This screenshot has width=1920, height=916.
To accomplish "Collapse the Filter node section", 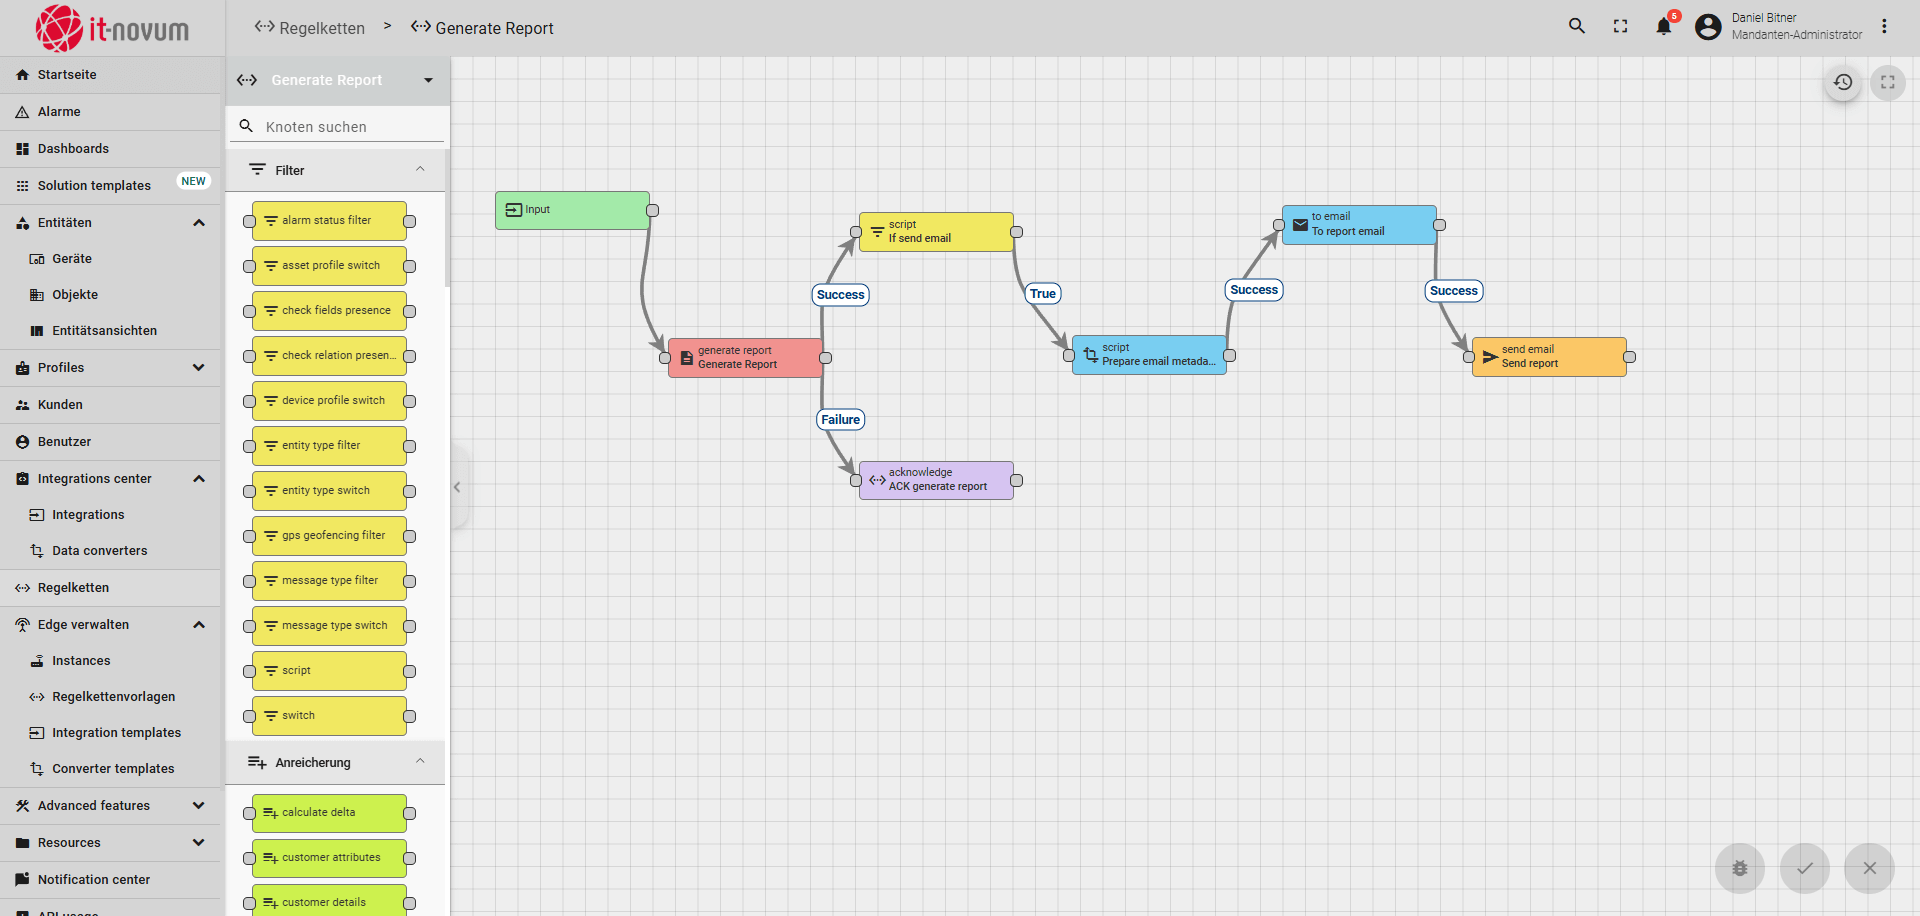I will tap(420, 170).
